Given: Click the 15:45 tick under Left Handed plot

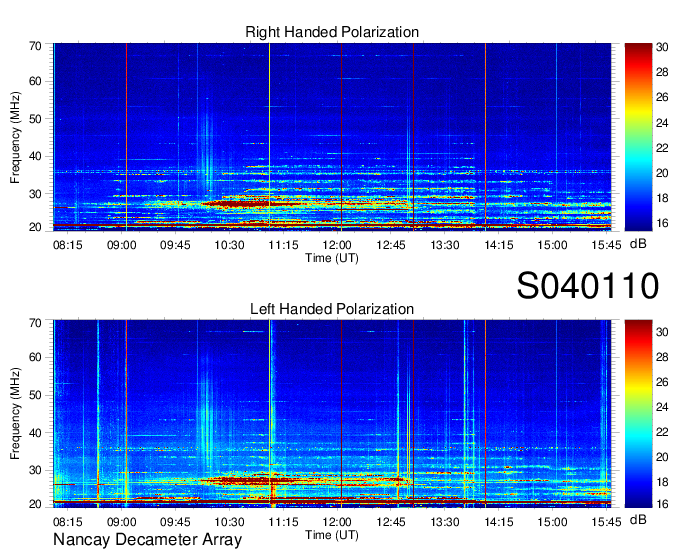Looking at the screenshot, I should tap(606, 522).
